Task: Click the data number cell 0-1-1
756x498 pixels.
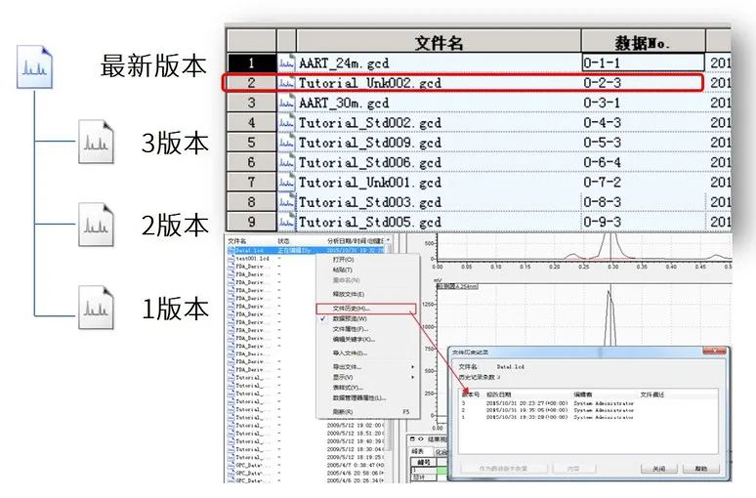Action: coord(643,63)
